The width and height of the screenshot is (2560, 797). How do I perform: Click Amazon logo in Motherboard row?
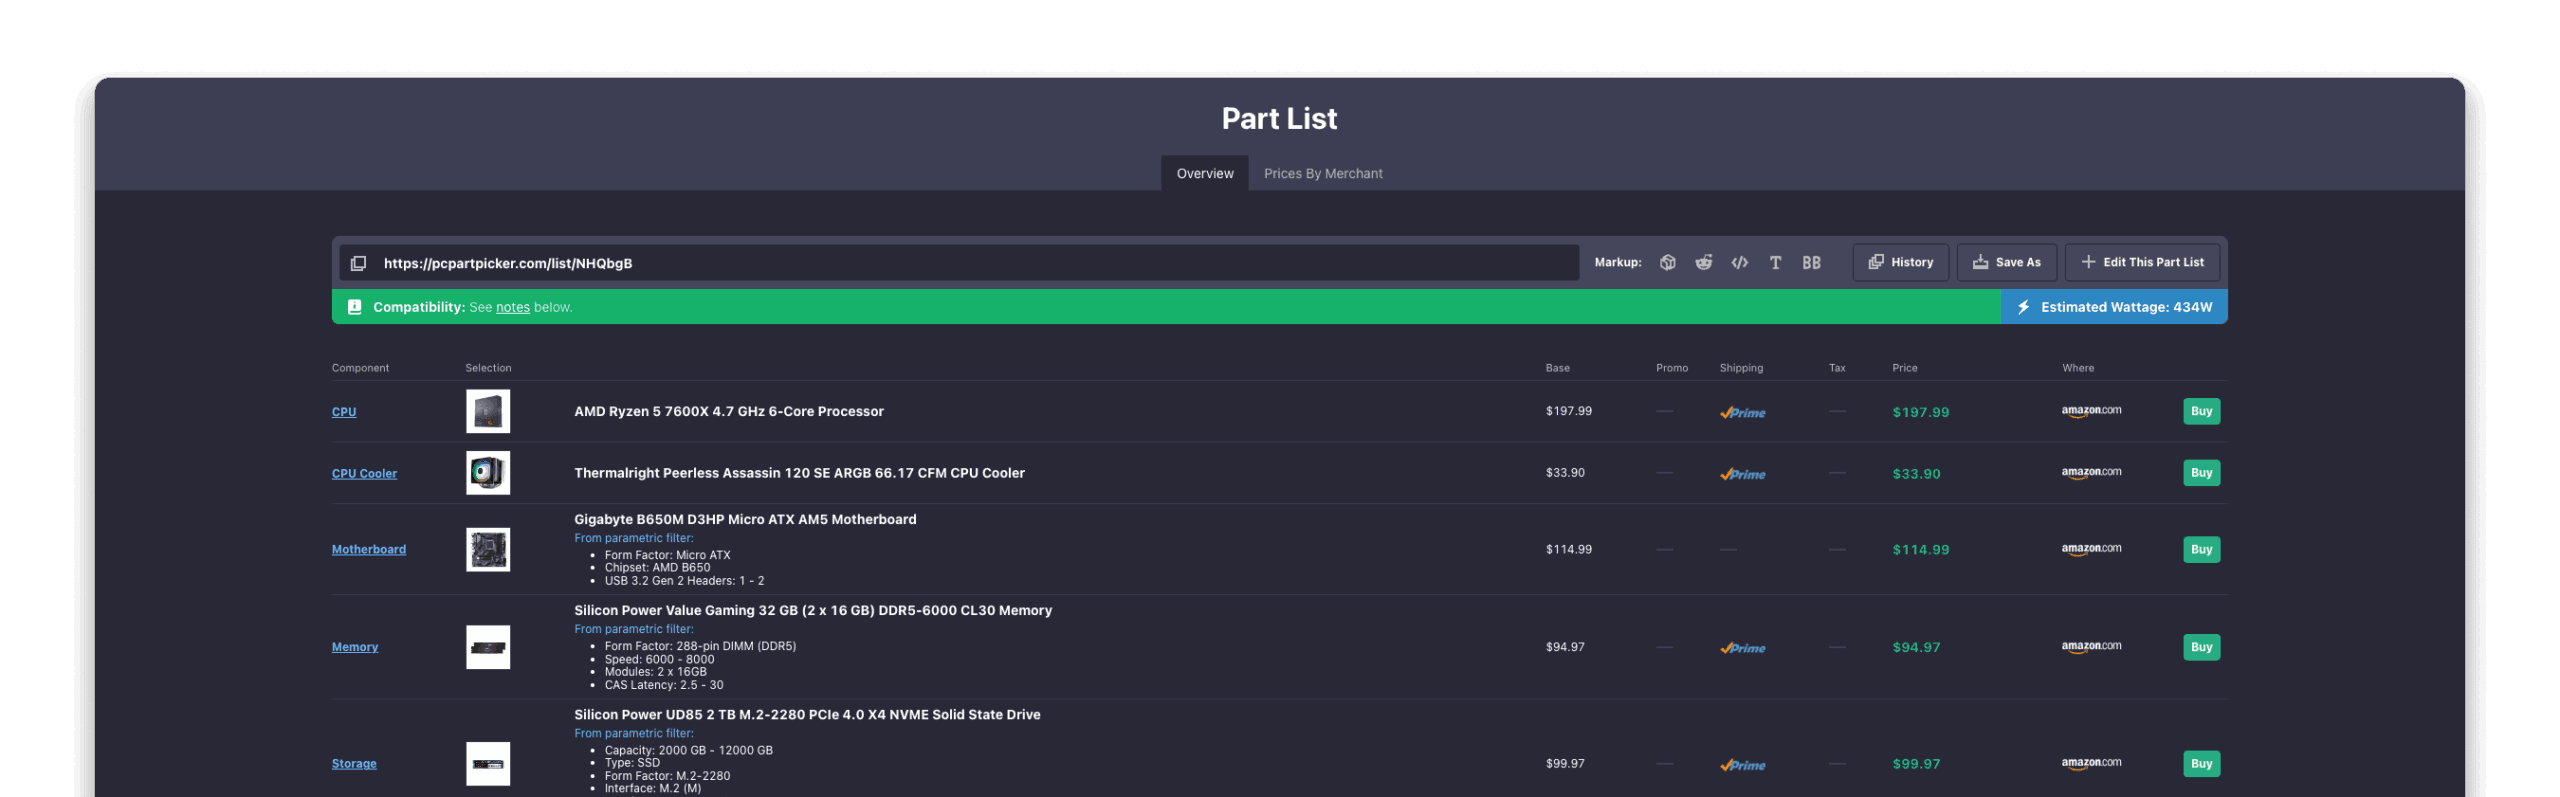[2091, 549]
